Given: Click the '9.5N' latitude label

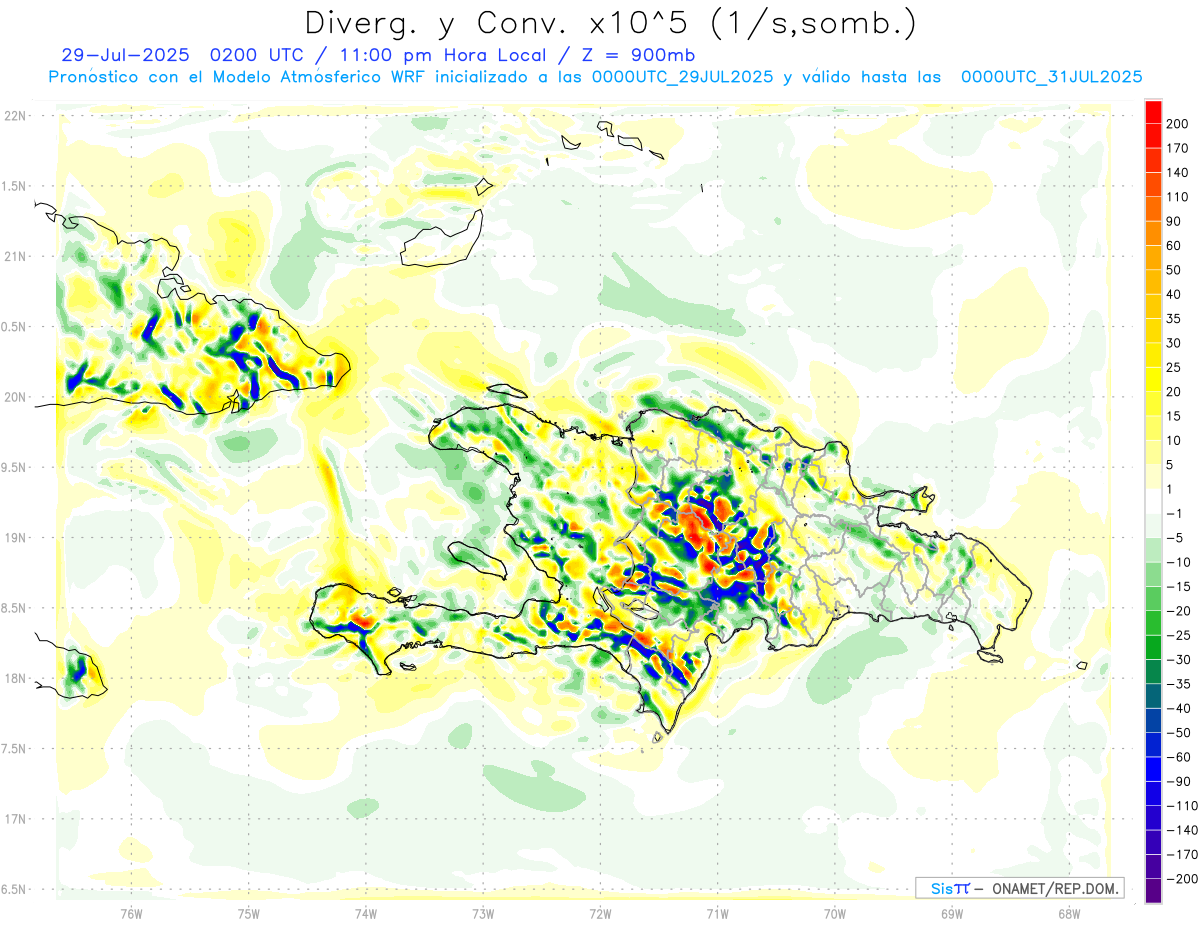Looking at the screenshot, I should (x=15, y=467).
